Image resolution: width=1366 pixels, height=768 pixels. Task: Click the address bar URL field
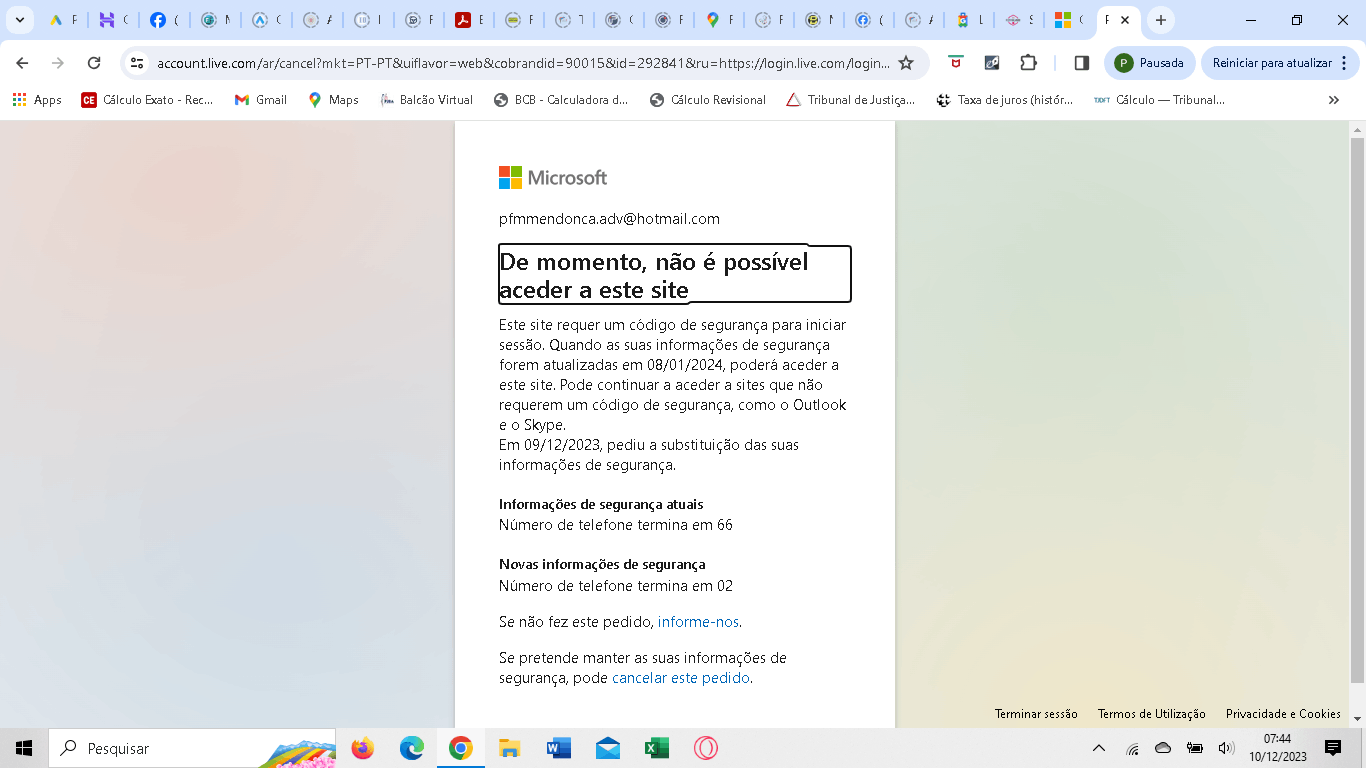[x=522, y=63]
